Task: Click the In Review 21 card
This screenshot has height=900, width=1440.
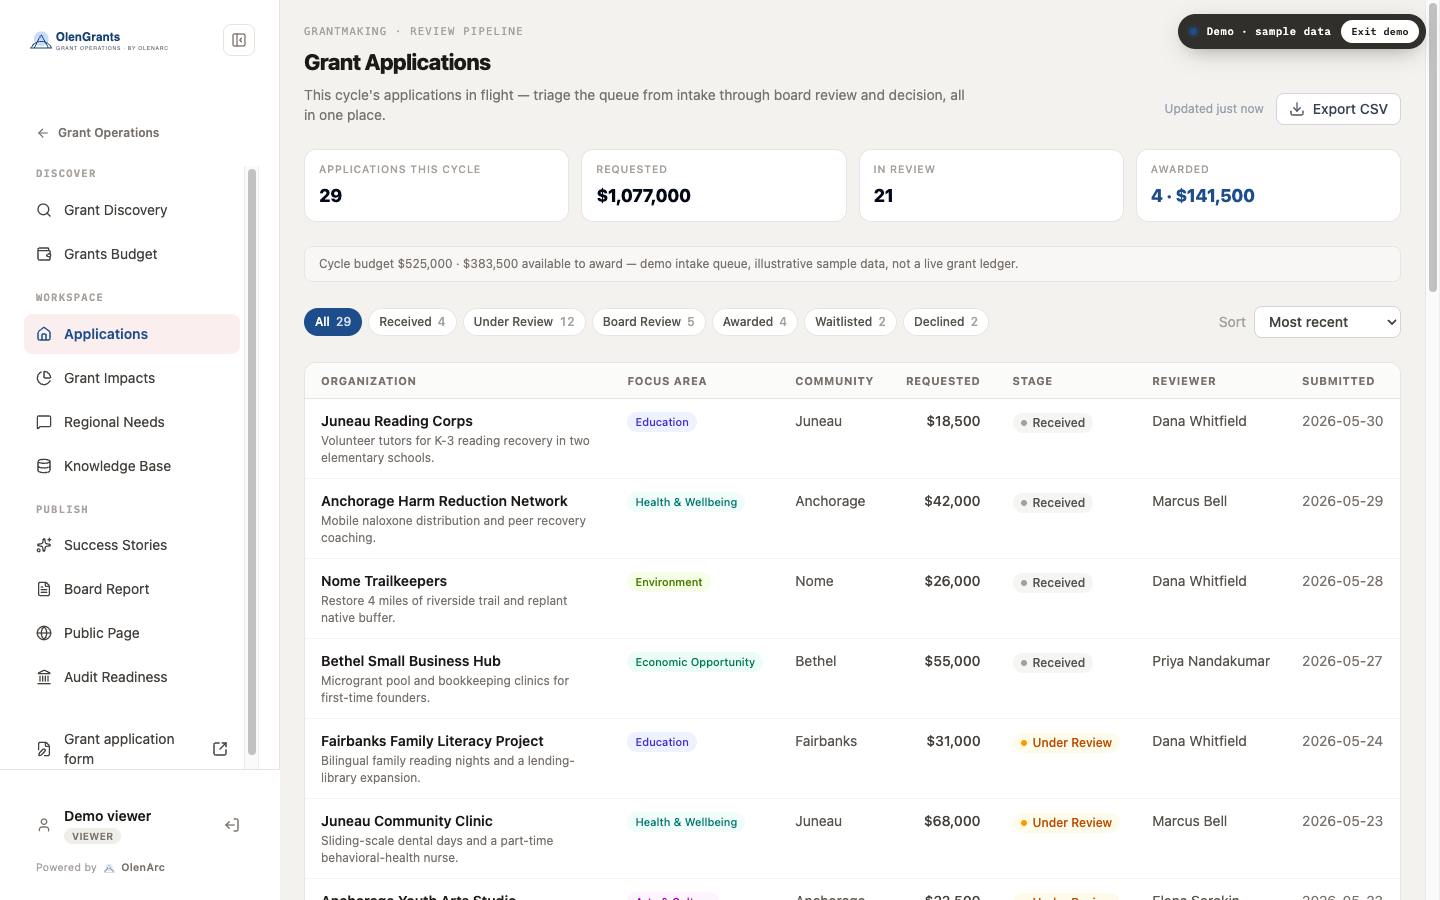Action: 991,186
